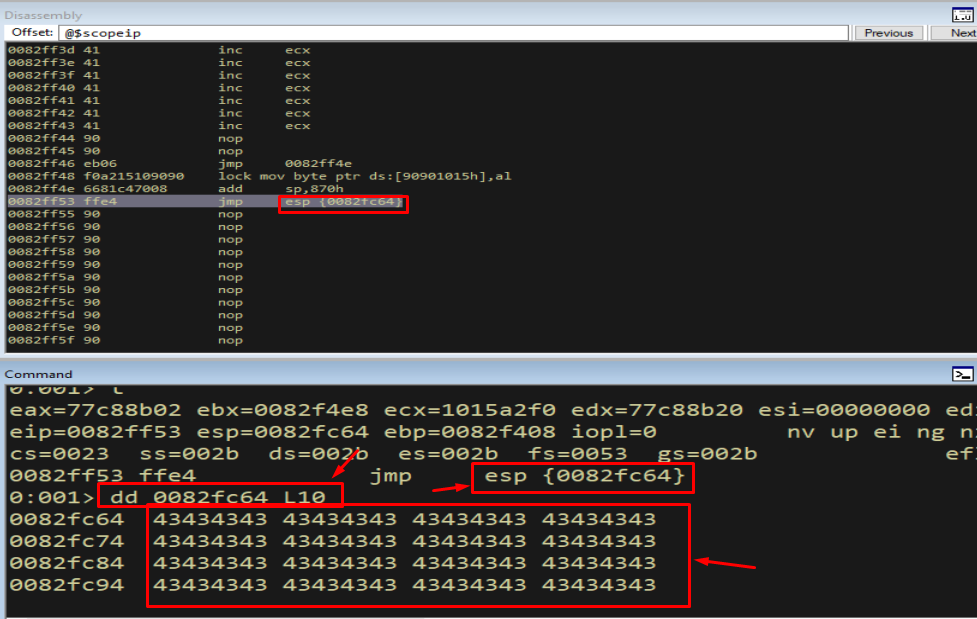Click the line 0082ff41 inc ecx

tap(159, 100)
